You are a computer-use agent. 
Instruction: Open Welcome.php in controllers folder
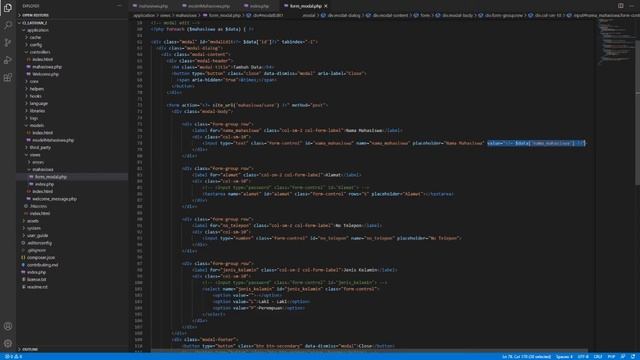tap(45, 74)
